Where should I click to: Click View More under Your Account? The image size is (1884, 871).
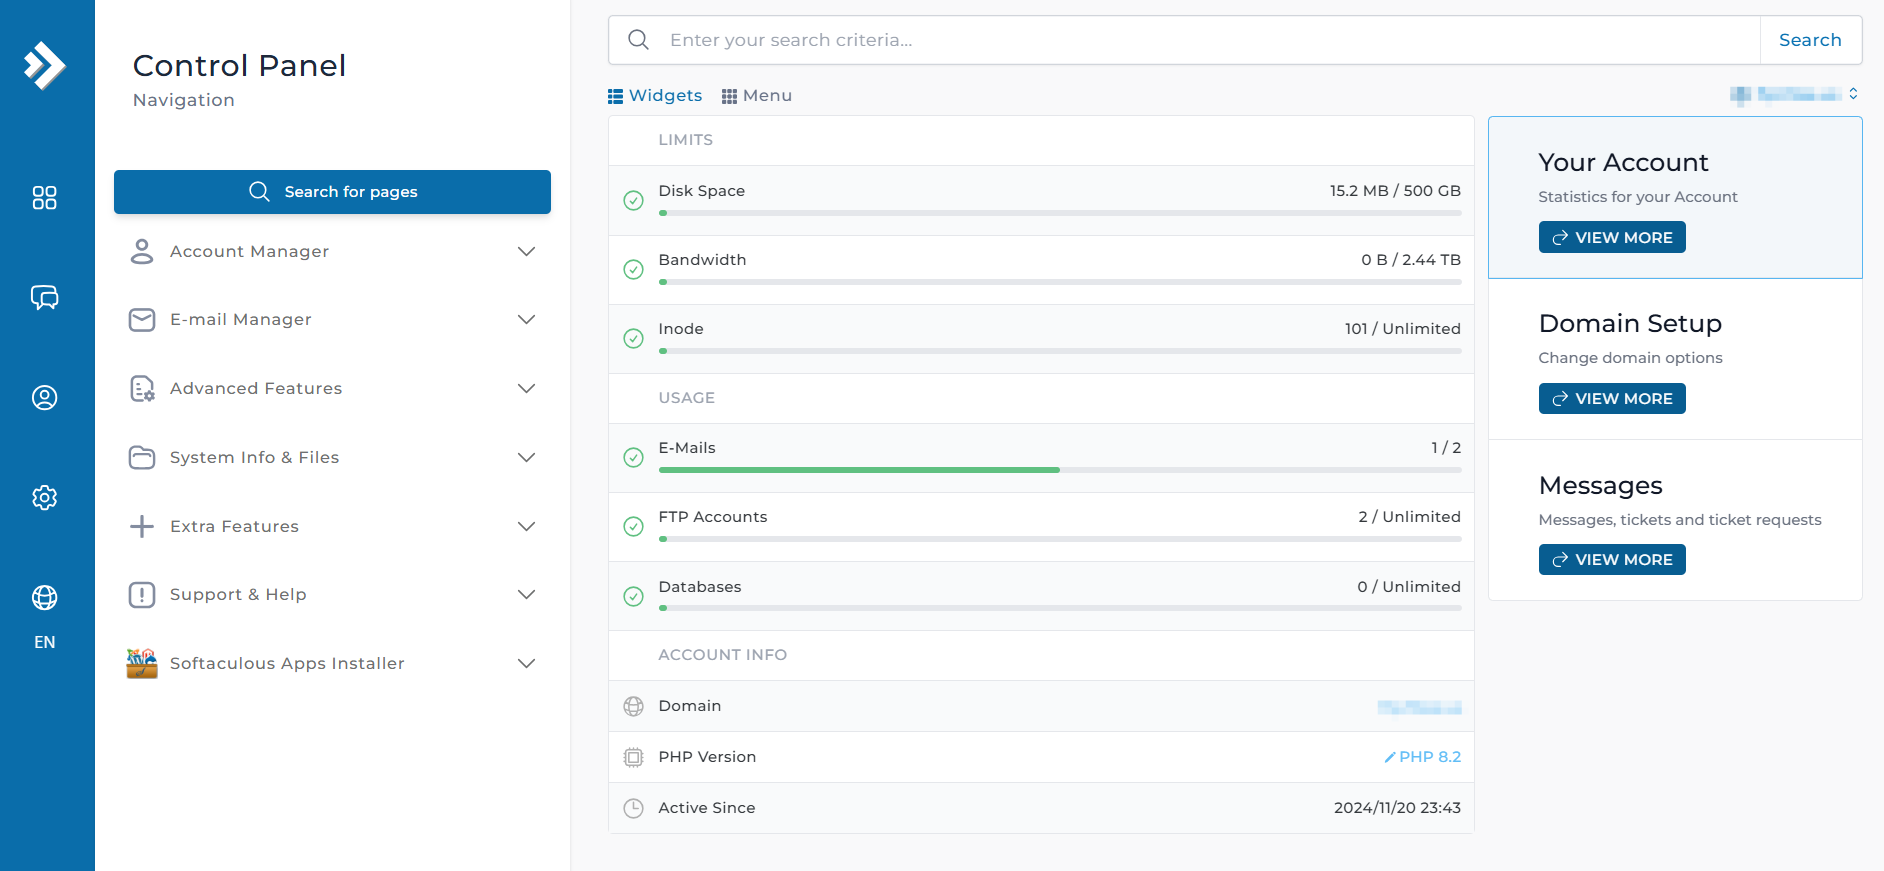point(1611,238)
